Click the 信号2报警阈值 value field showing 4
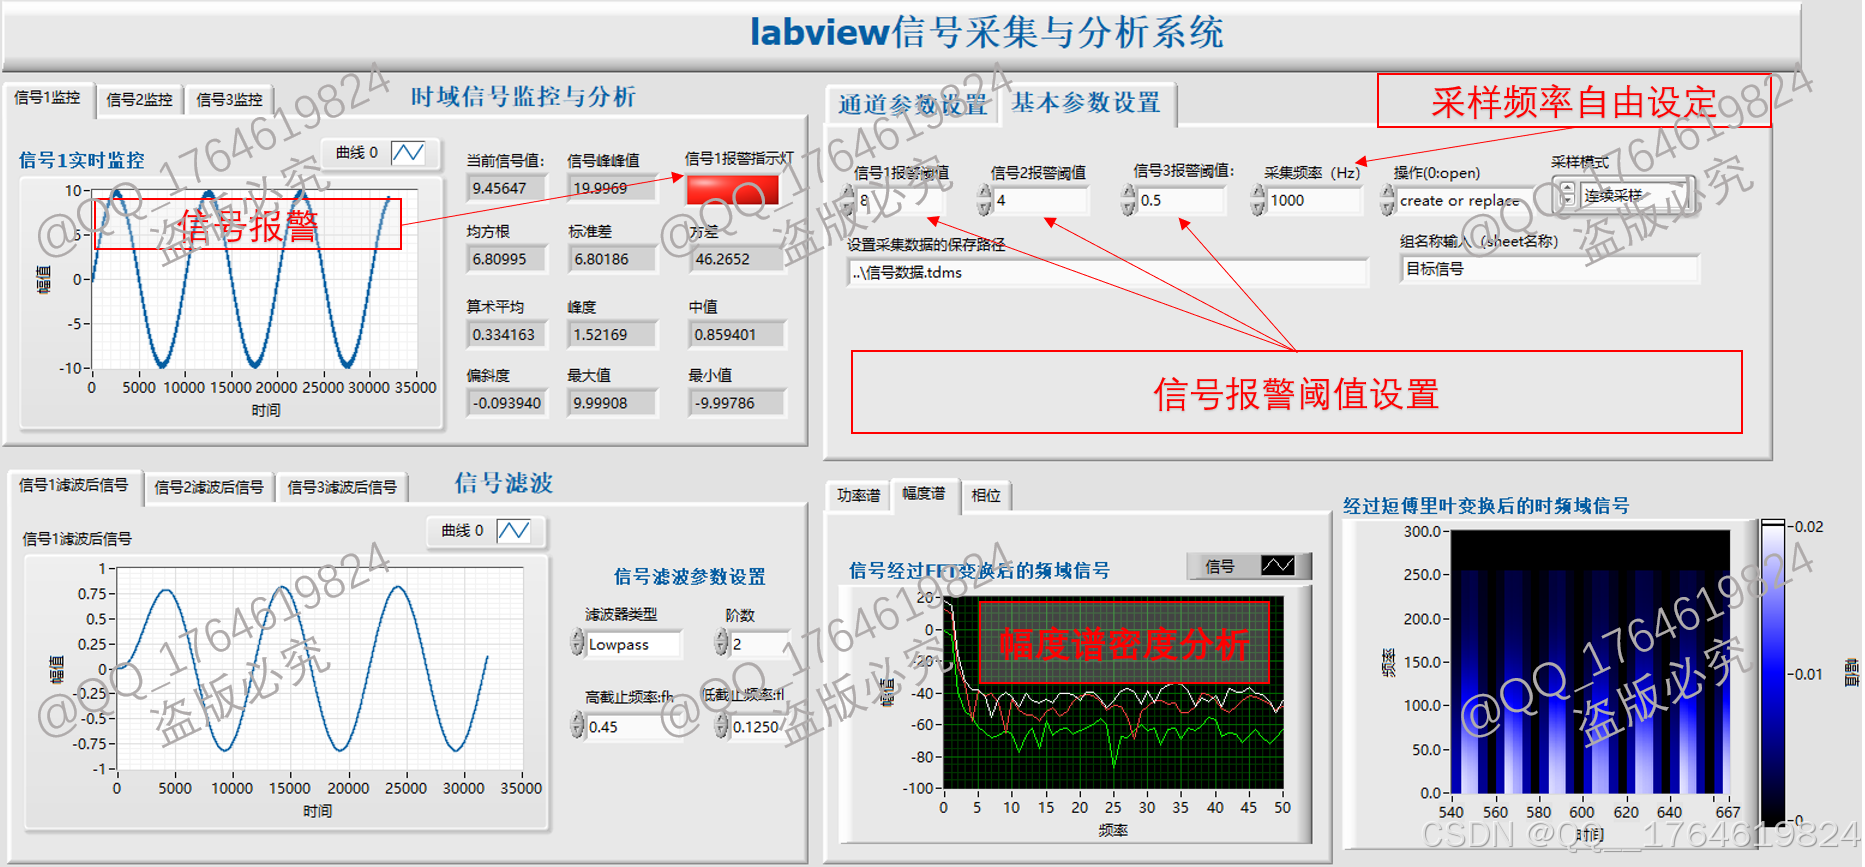Screen dimensions: 1865x867 click(1041, 201)
